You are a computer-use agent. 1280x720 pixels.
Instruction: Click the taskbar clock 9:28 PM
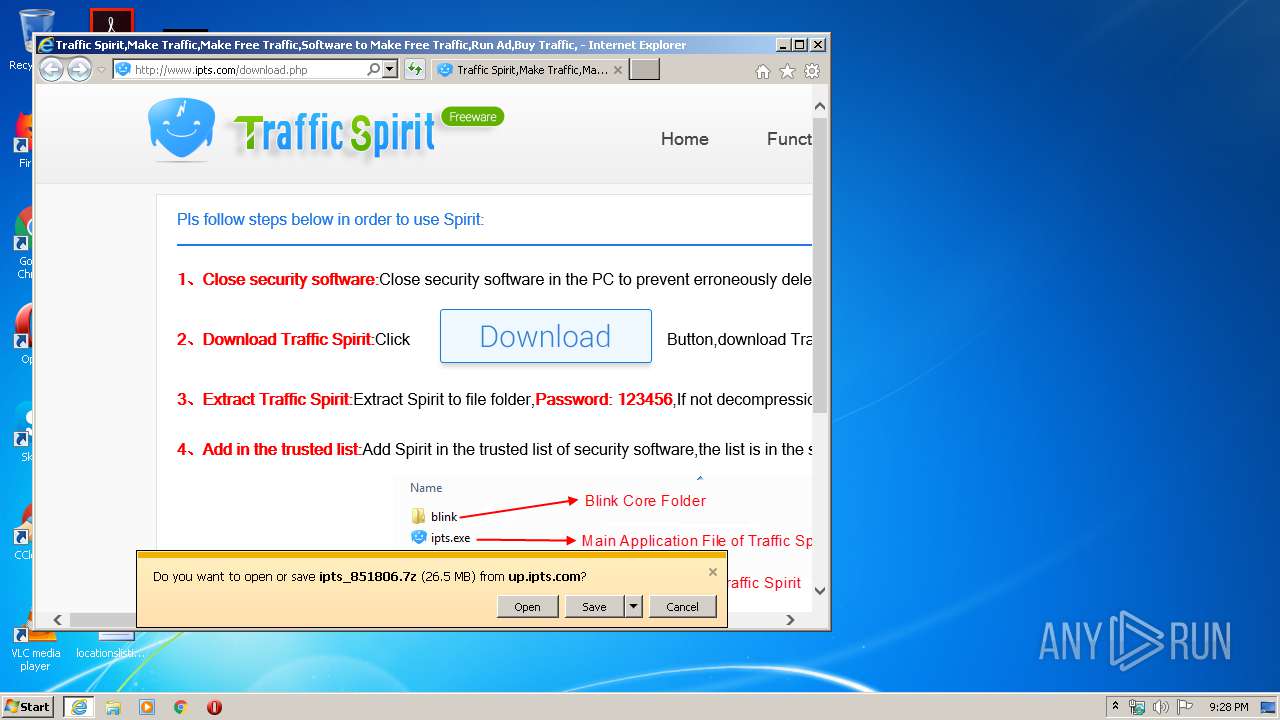click(x=1228, y=707)
